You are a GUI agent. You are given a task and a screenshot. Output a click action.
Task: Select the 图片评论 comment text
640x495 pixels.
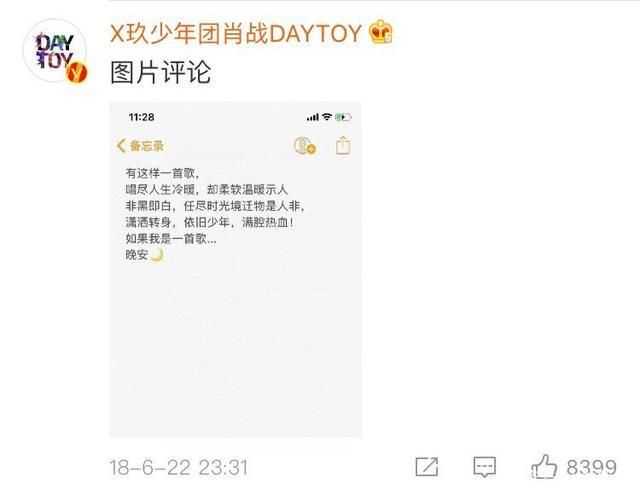coord(160,73)
